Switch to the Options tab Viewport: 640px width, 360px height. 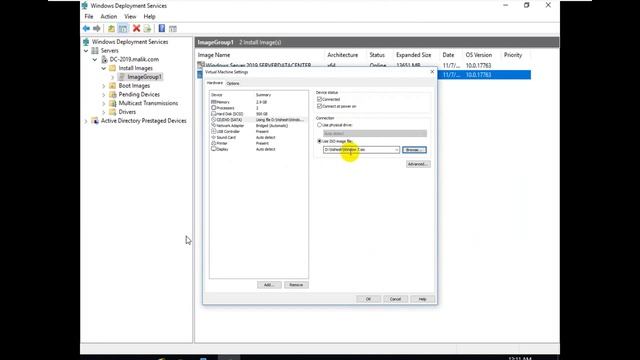point(233,83)
